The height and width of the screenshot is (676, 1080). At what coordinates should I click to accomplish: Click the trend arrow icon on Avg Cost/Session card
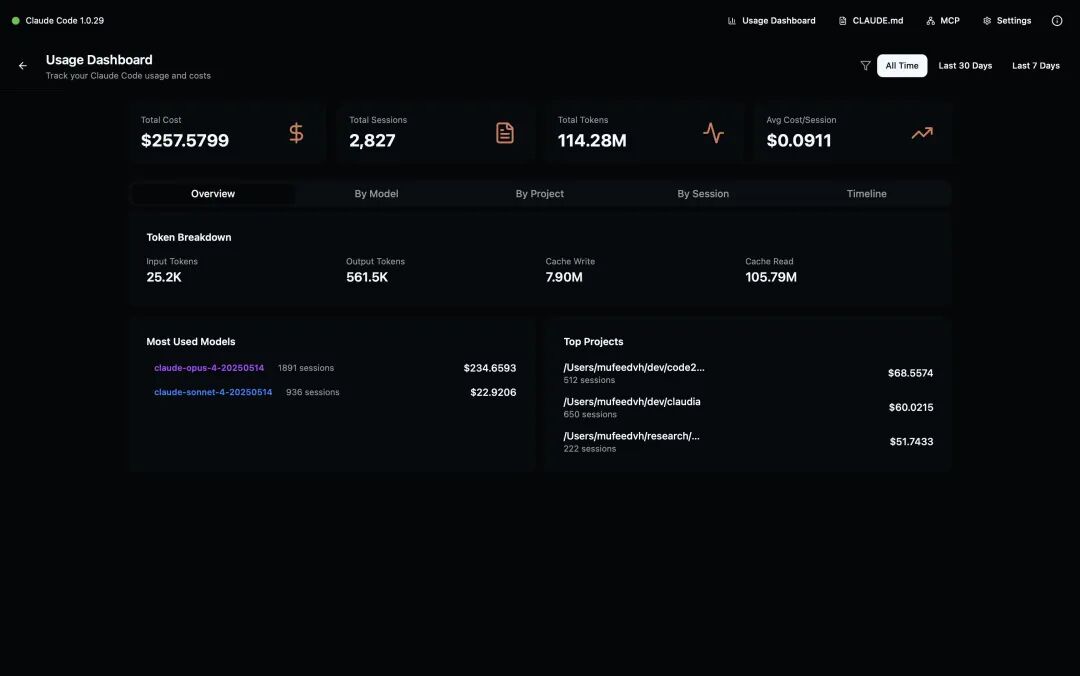click(x=921, y=132)
